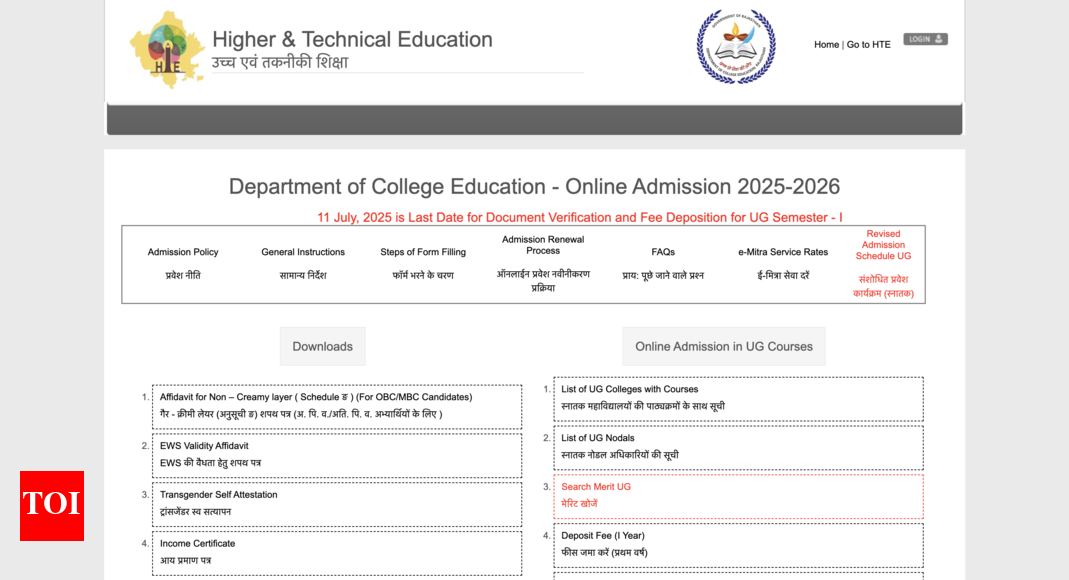Click the TOI logo badge
The image size is (1069, 580).
[x=52, y=506]
